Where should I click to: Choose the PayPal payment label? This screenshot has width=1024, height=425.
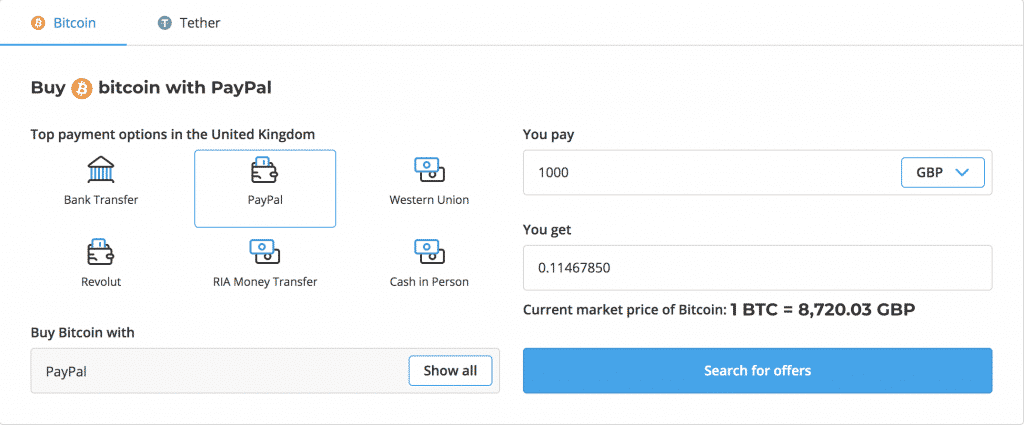coord(264,200)
